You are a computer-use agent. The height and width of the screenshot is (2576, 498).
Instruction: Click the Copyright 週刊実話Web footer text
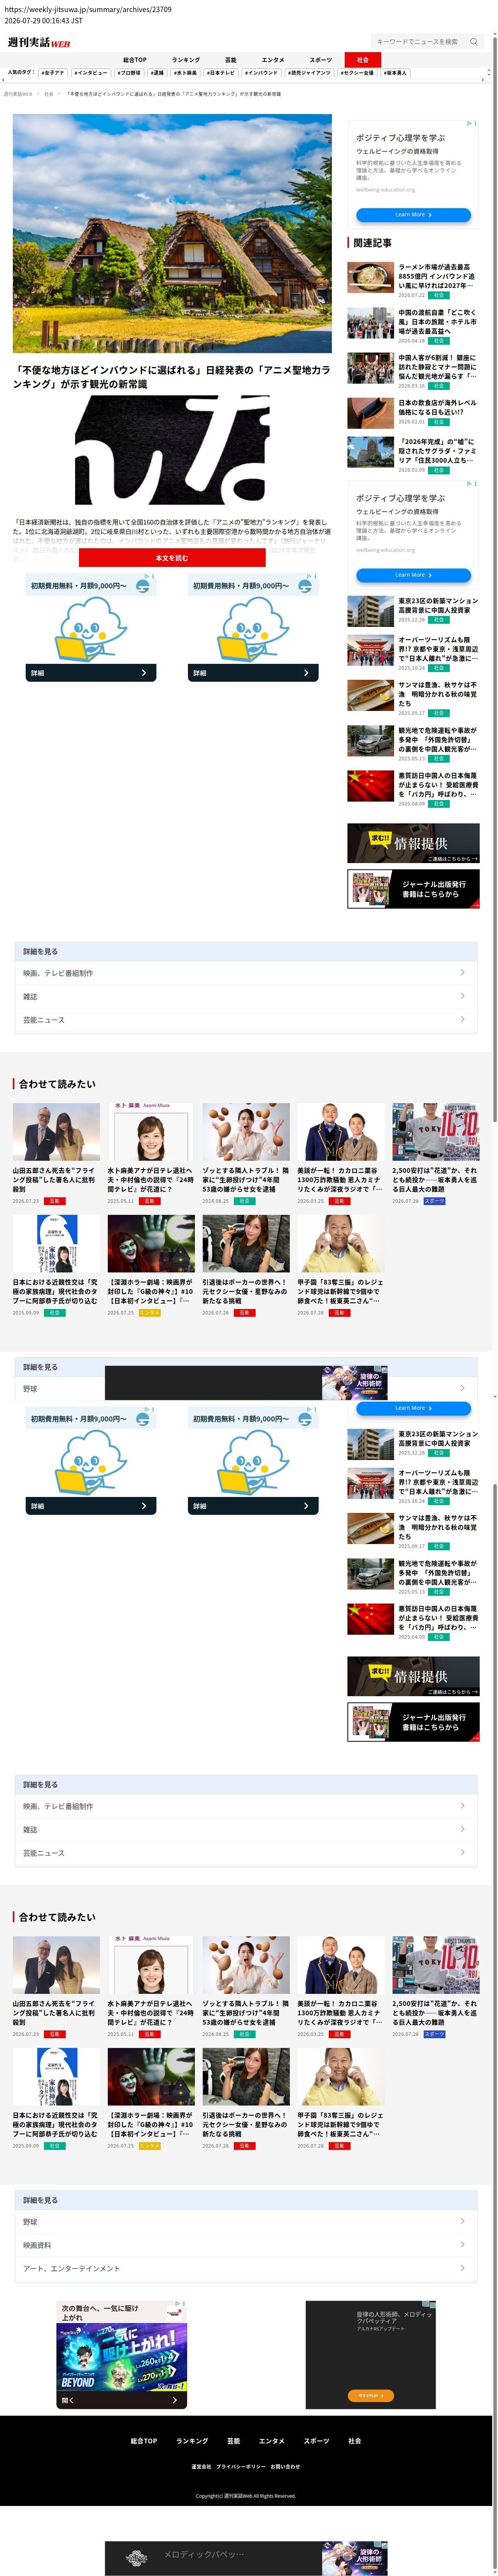[x=246, y=2495]
